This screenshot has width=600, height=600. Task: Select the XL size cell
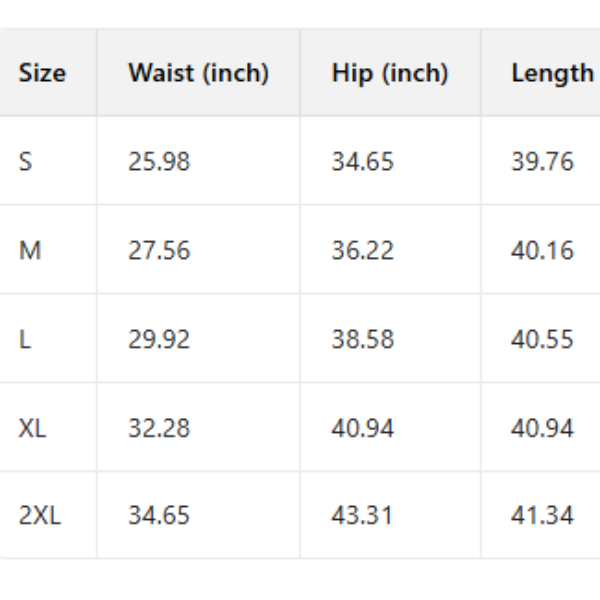pyautogui.click(x=33, y=428)
